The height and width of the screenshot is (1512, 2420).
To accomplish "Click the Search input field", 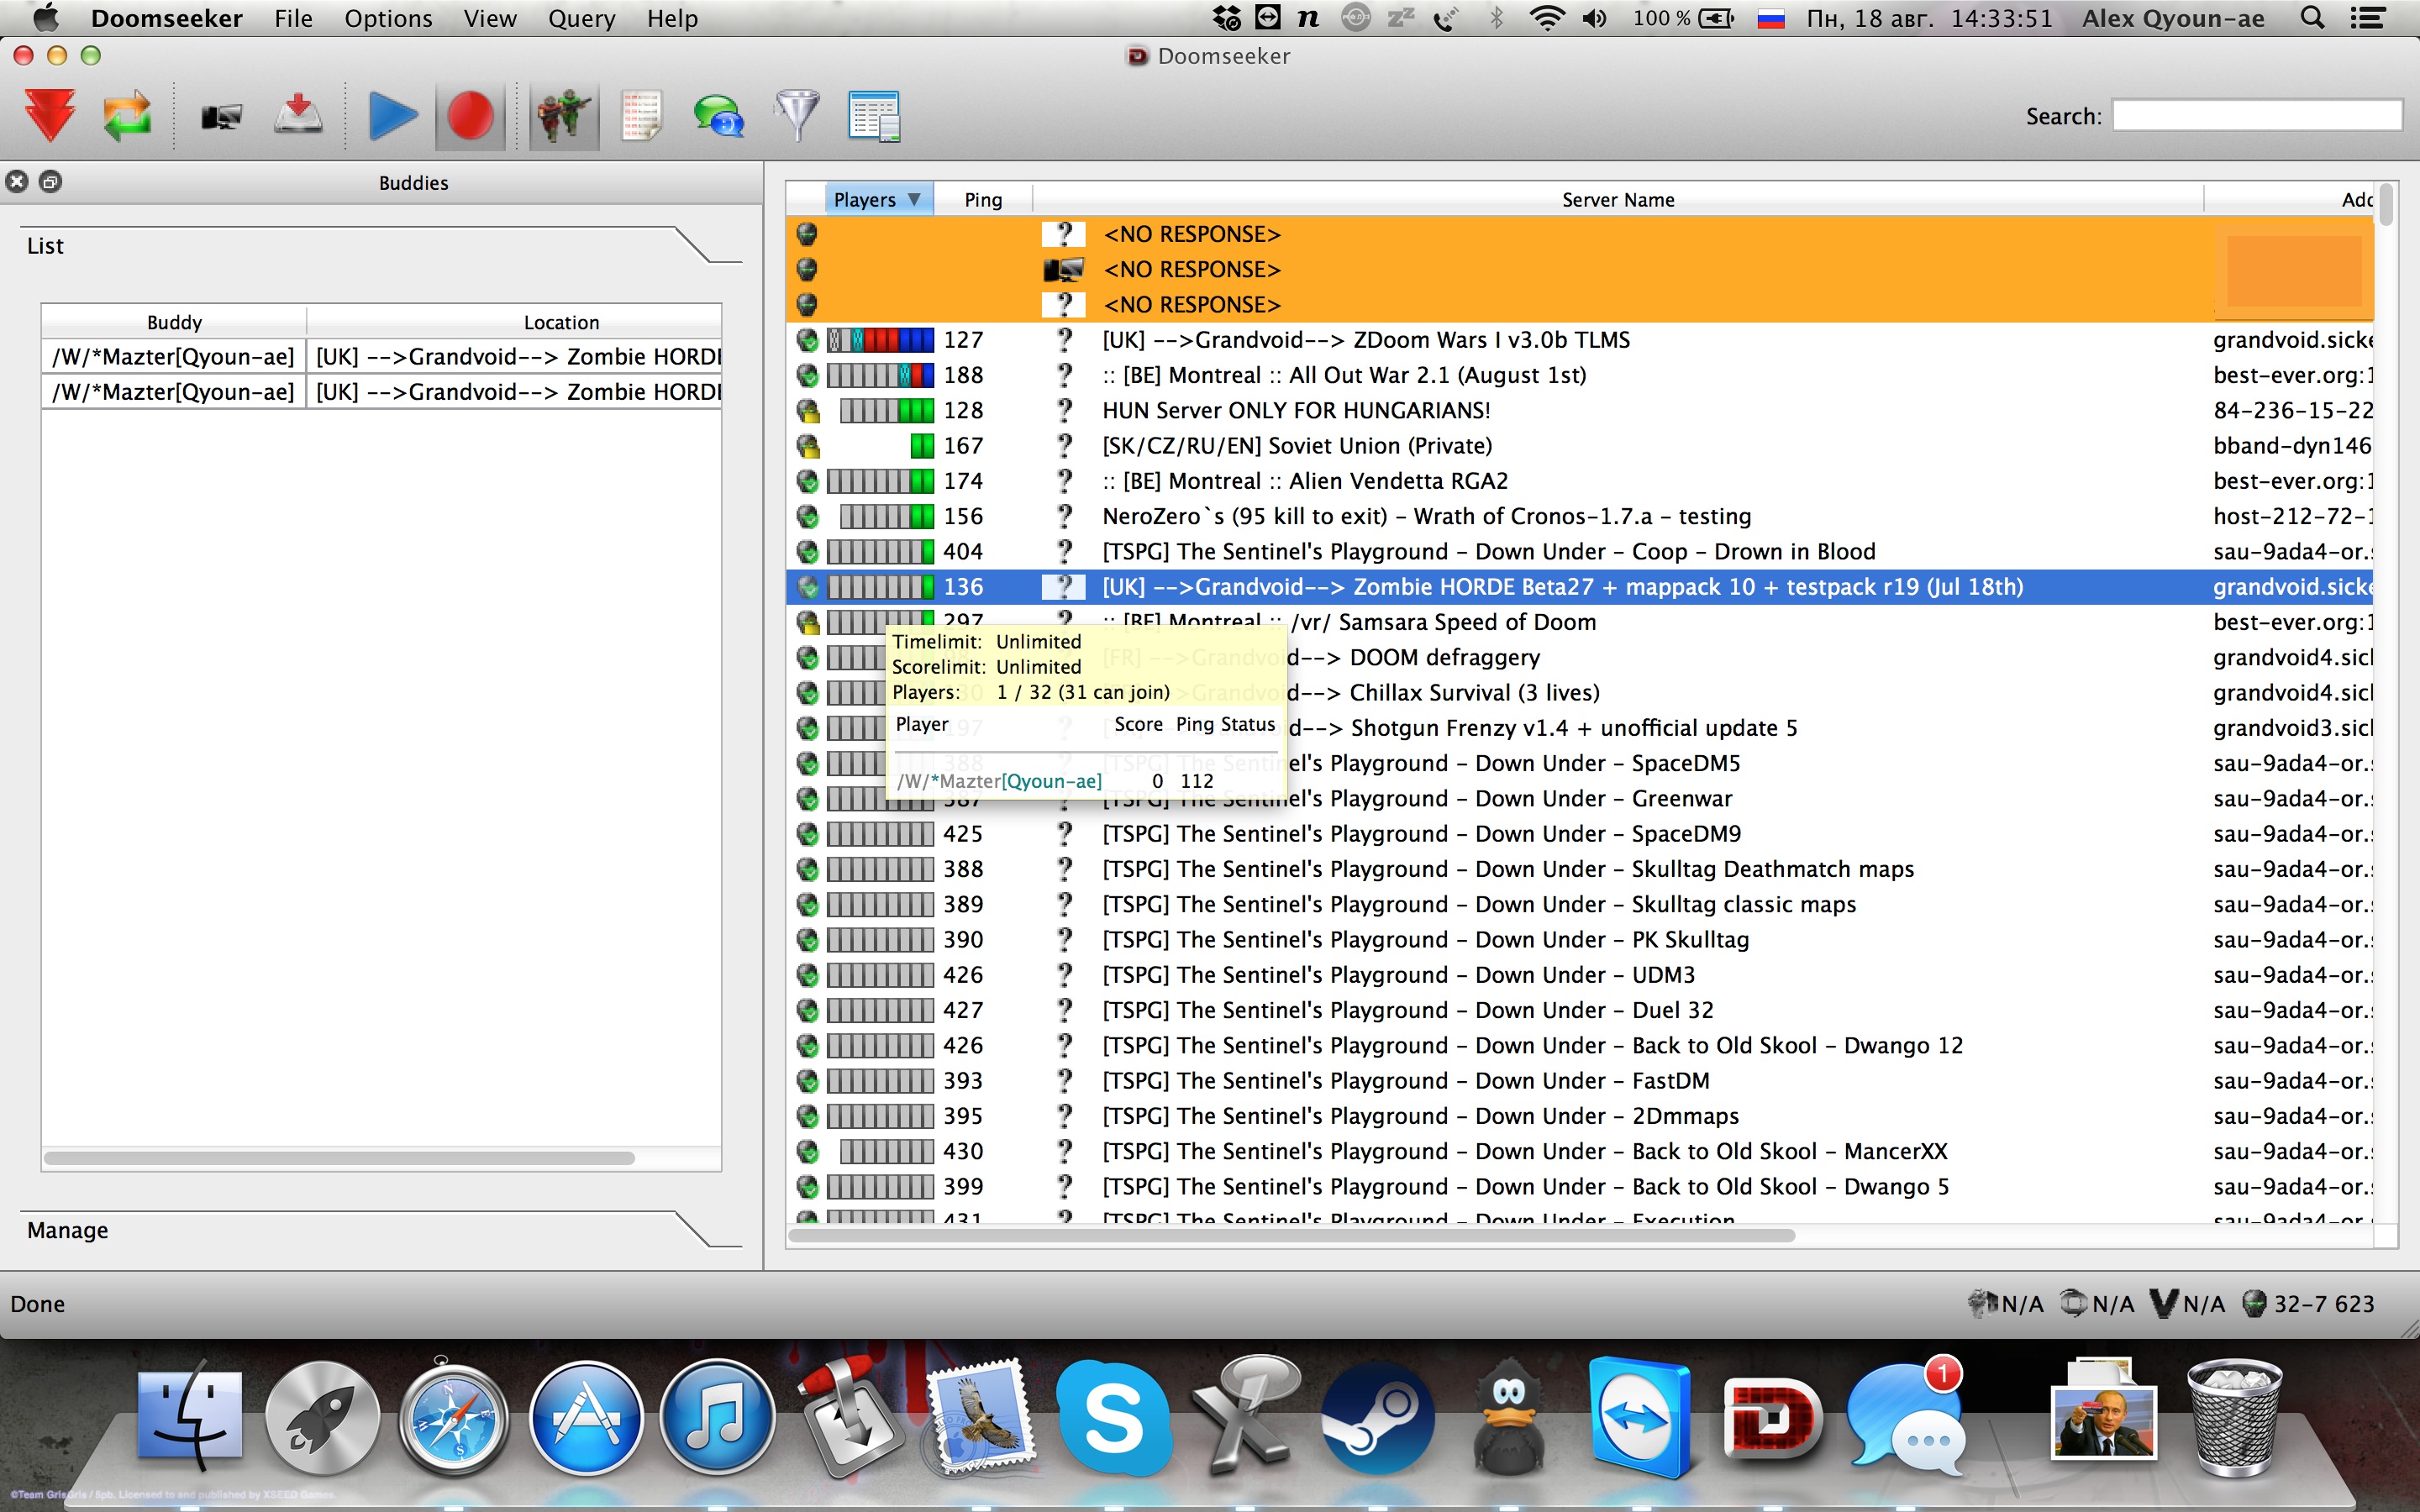I will (2256, 116).
